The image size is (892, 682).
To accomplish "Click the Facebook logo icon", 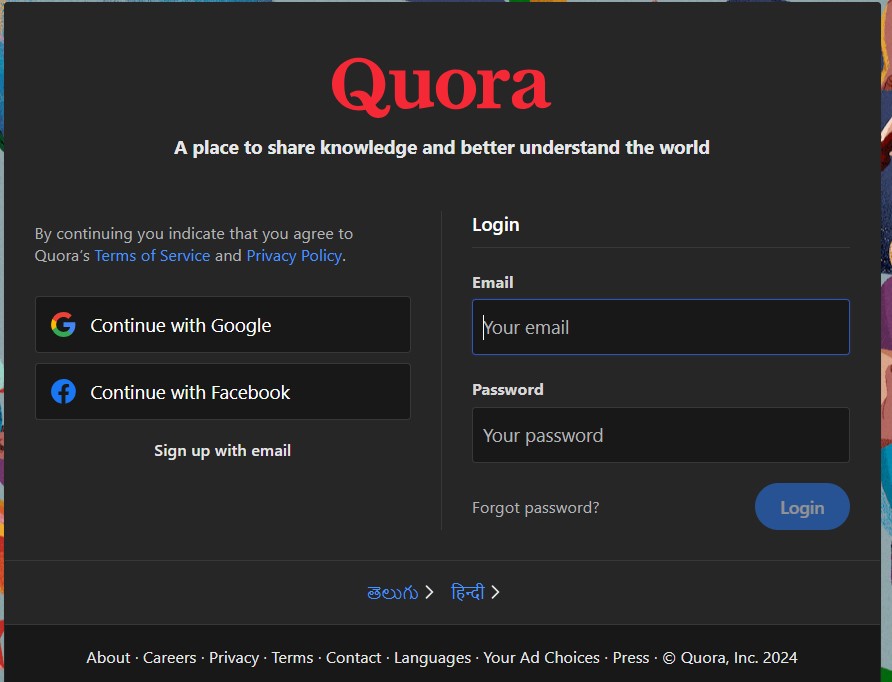I will [x=63, y=392].
